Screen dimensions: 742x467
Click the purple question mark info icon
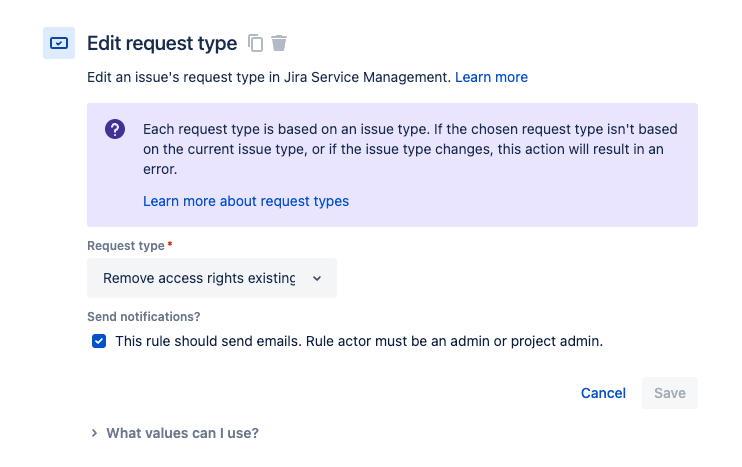(115, 129)
